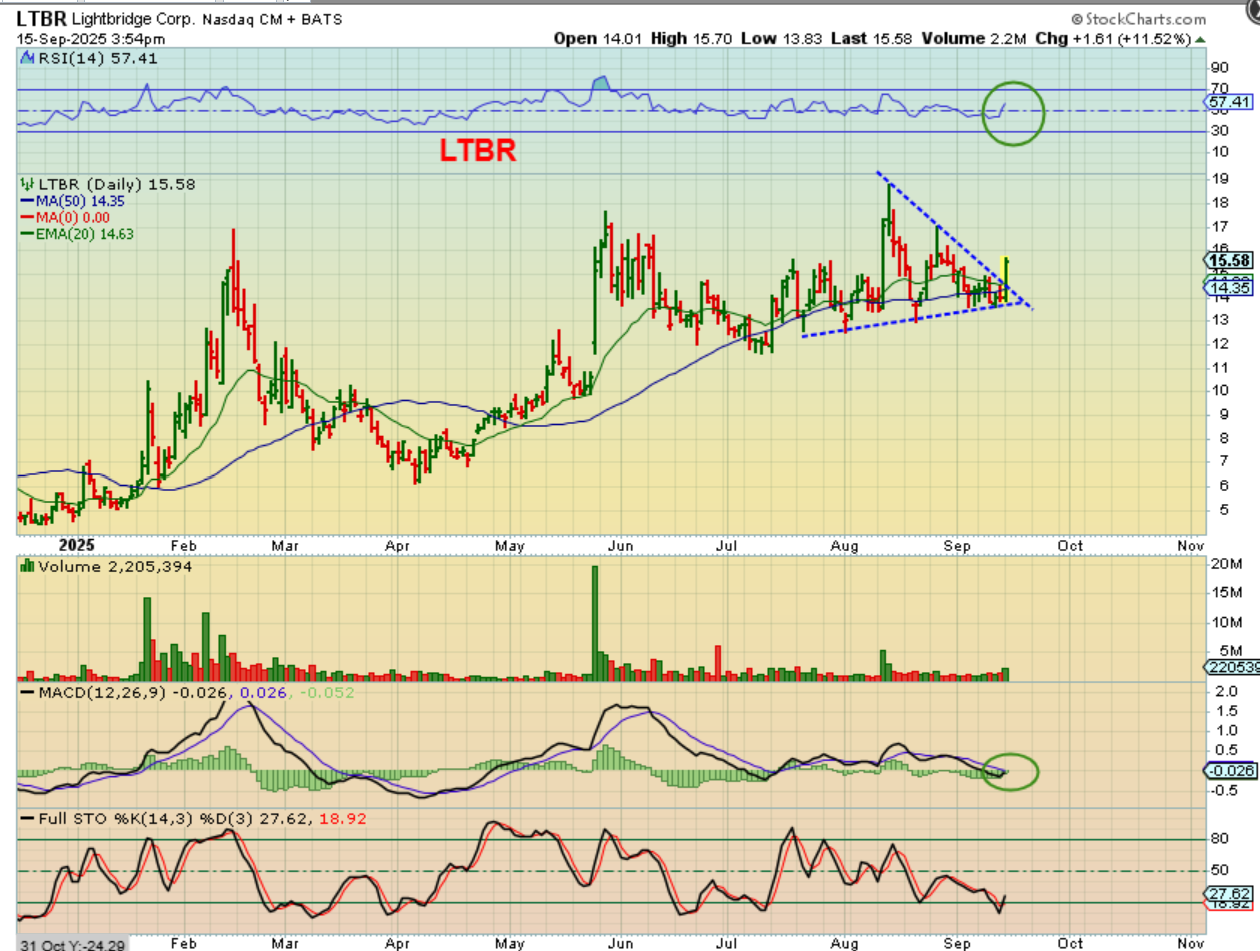Viewport: 1260px width, 951px height.
Task: Click the MACD panel legend icon
Action: [27, 693]
